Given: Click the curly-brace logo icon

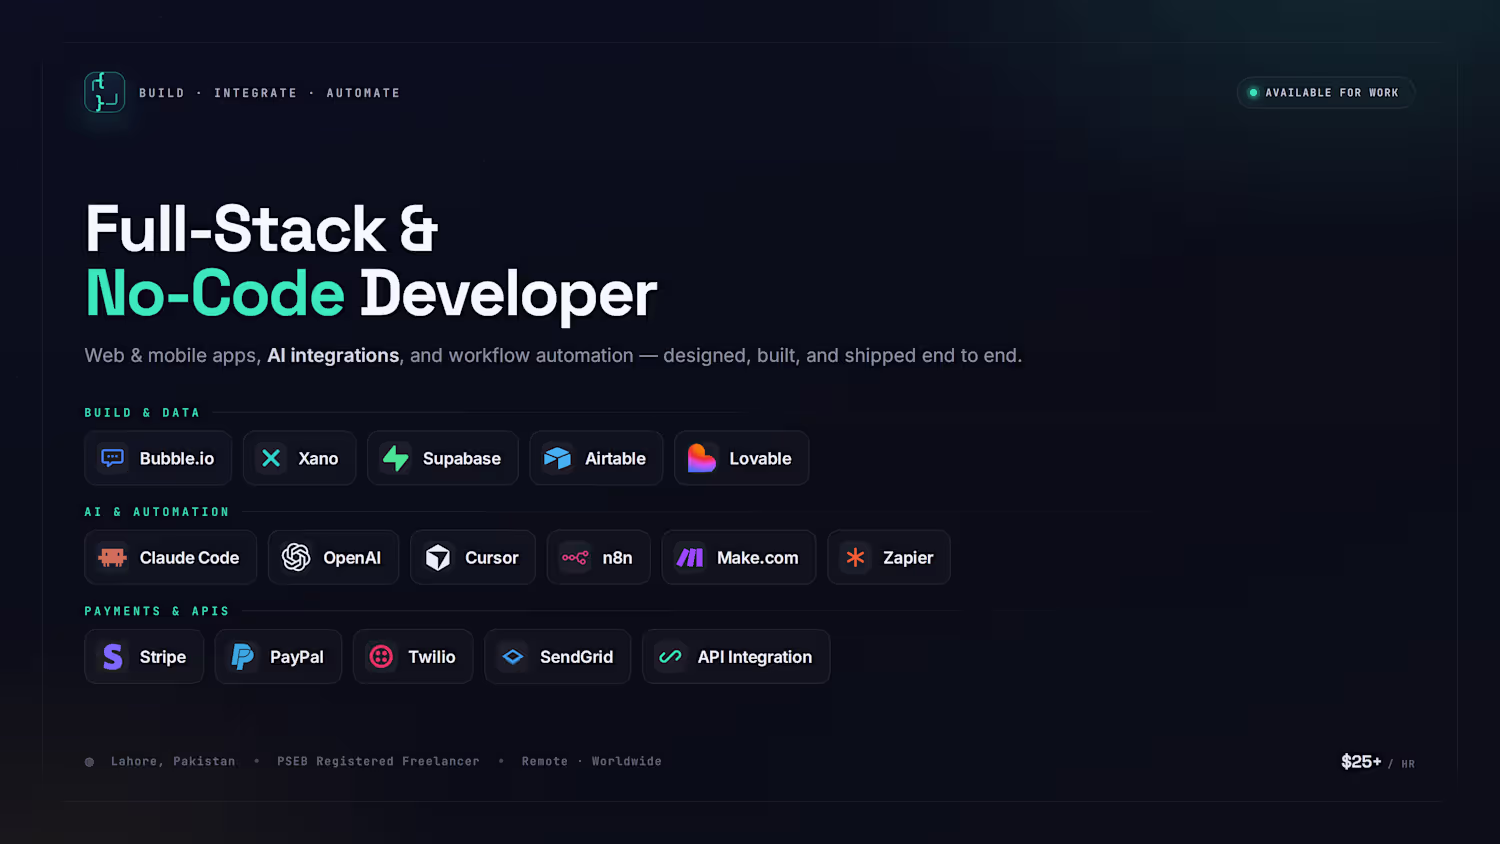Looking at the screenshot, I should (x=105, y=92).
